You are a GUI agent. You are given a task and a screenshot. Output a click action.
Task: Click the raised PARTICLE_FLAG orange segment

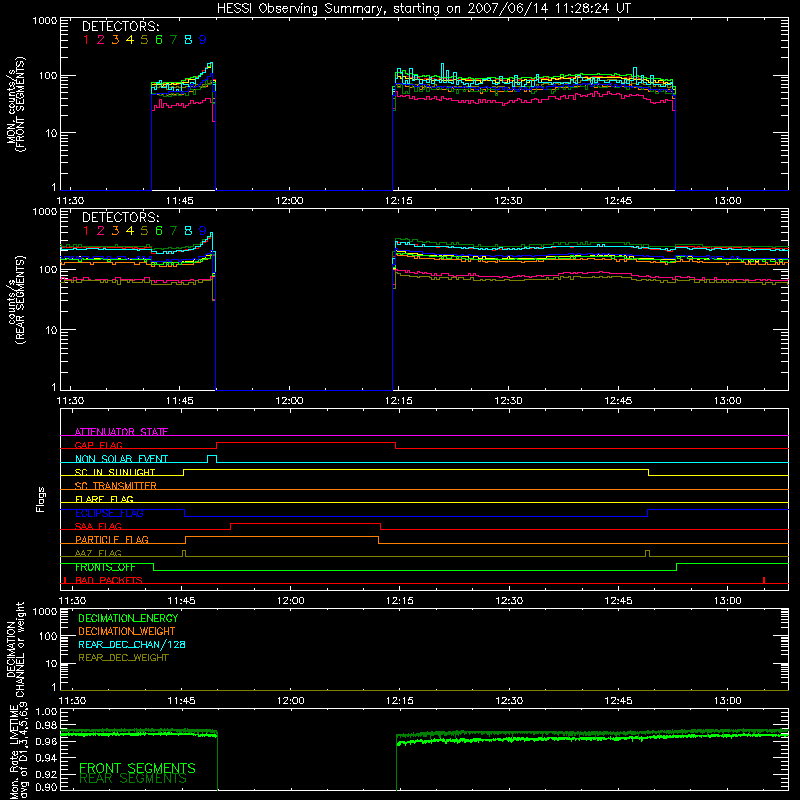(x=282, y=537)
